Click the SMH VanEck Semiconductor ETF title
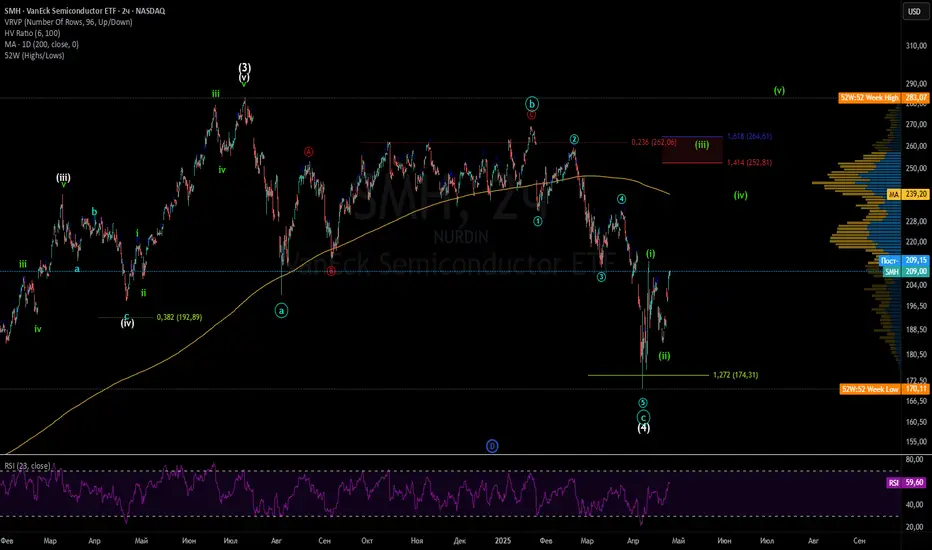 pyautogui.click(x=85, y=11)
